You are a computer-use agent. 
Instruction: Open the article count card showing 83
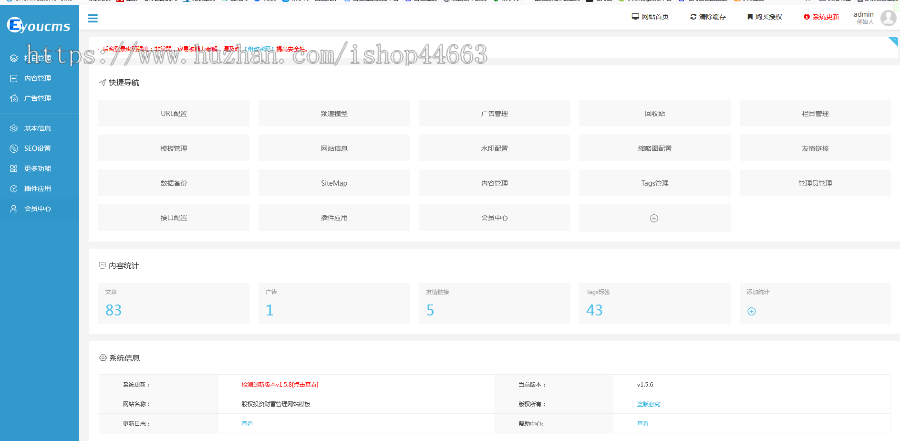[174, 303]
